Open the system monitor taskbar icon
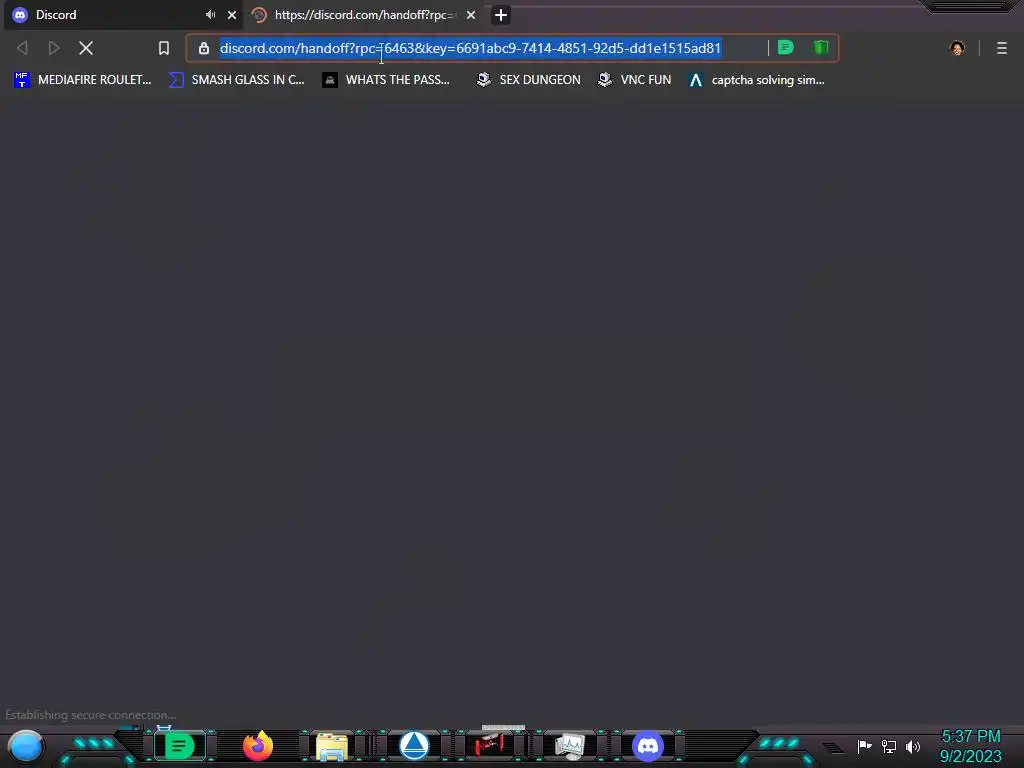 click(x=569, y=746)
